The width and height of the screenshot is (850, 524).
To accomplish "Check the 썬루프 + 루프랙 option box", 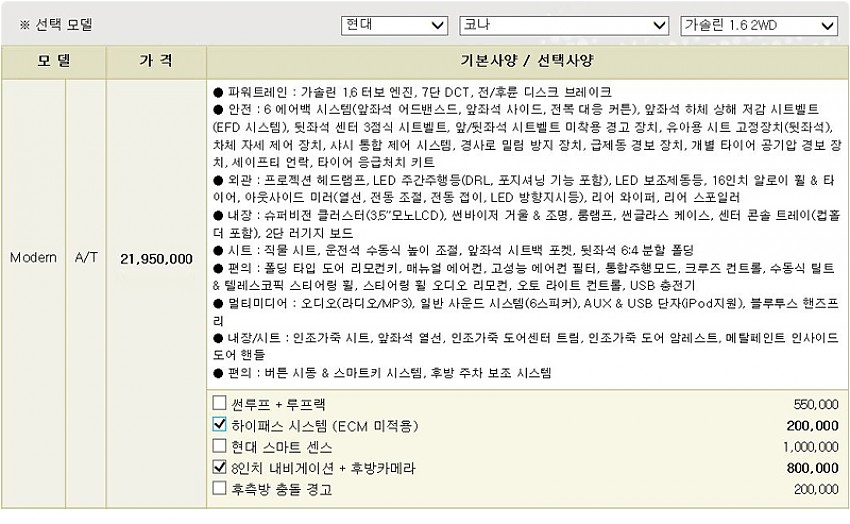I will [x=220, y=403].
